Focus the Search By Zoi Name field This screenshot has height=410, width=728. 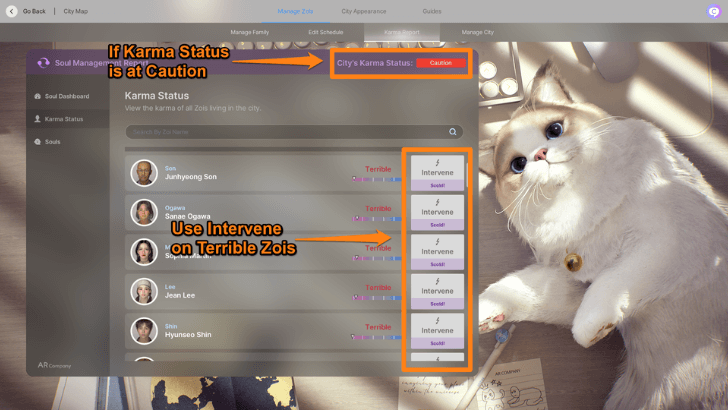pyautogui.click(x=285, y=131)
